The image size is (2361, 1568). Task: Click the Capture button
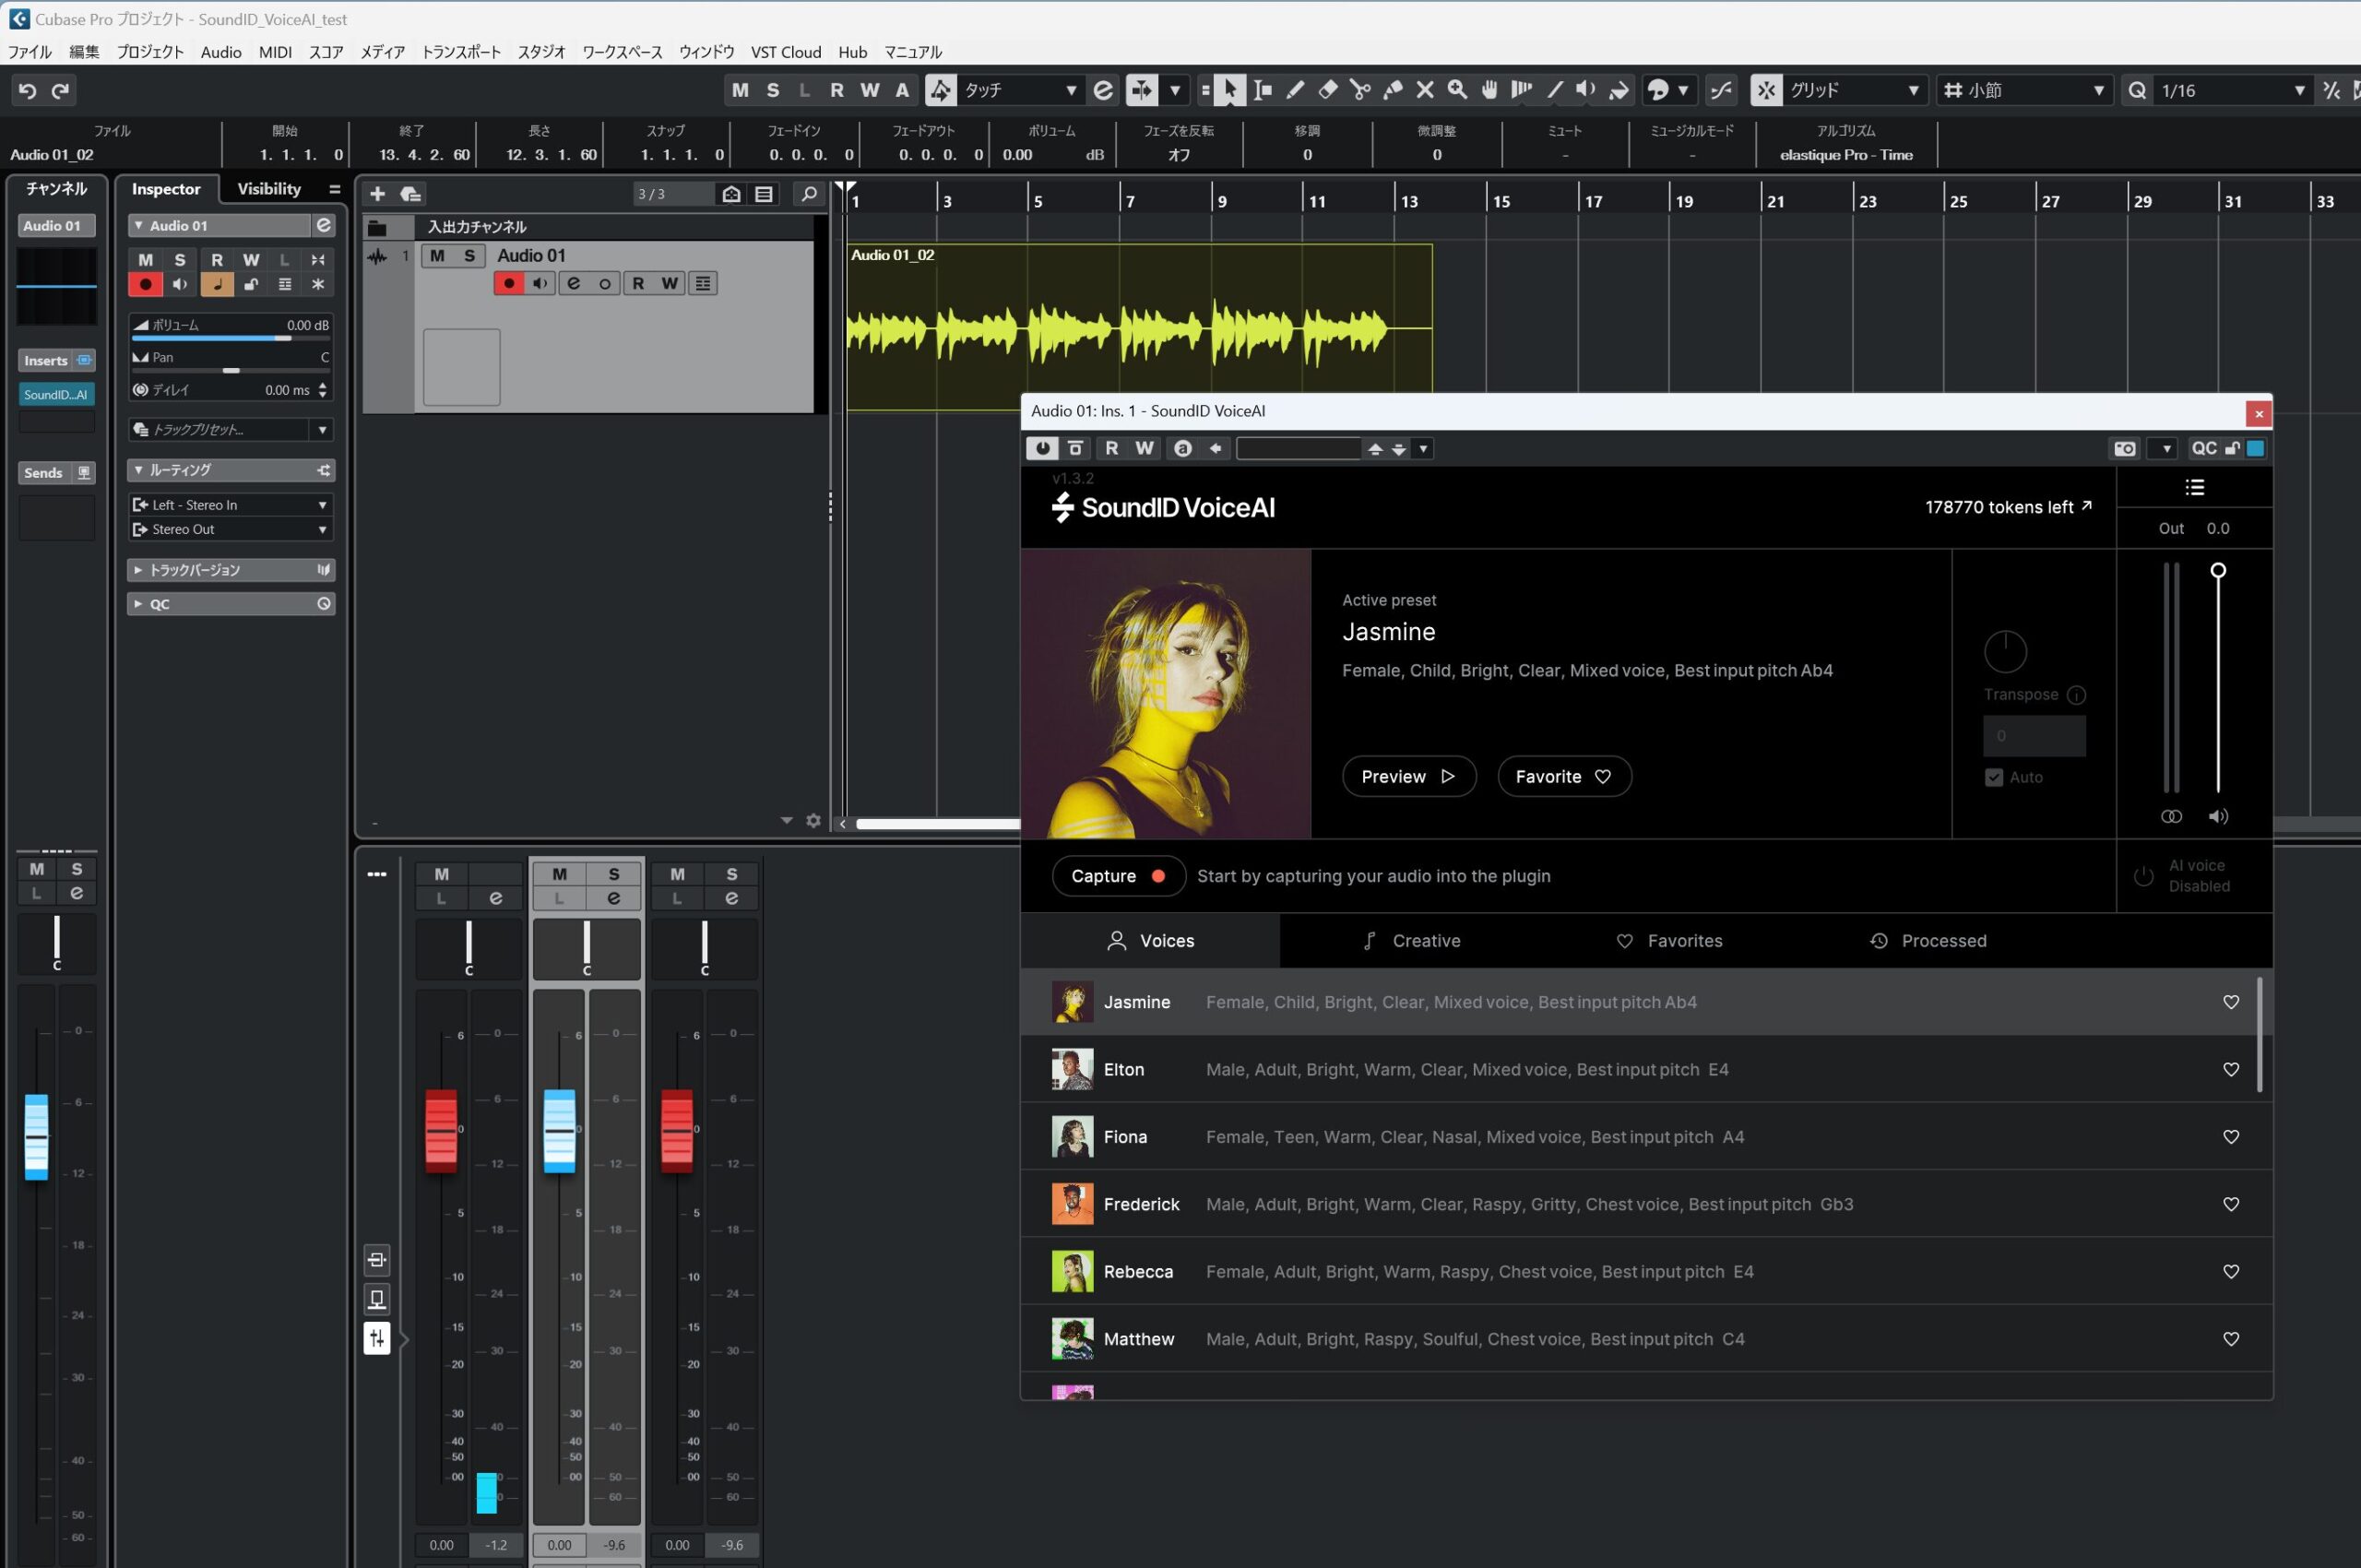[x=1118, y=876]
